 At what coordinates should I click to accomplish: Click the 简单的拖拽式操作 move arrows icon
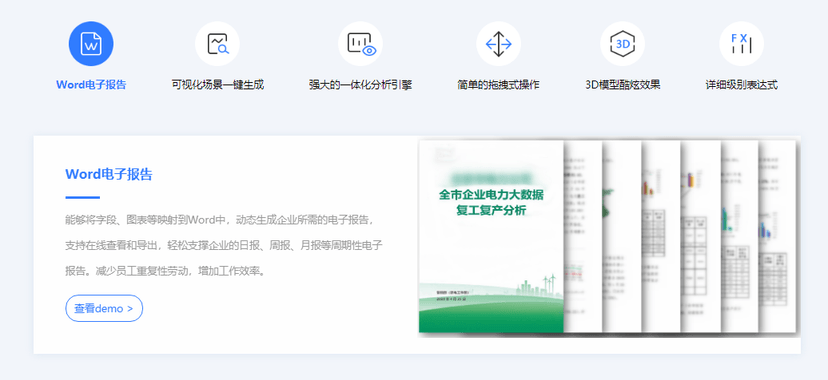498,44
